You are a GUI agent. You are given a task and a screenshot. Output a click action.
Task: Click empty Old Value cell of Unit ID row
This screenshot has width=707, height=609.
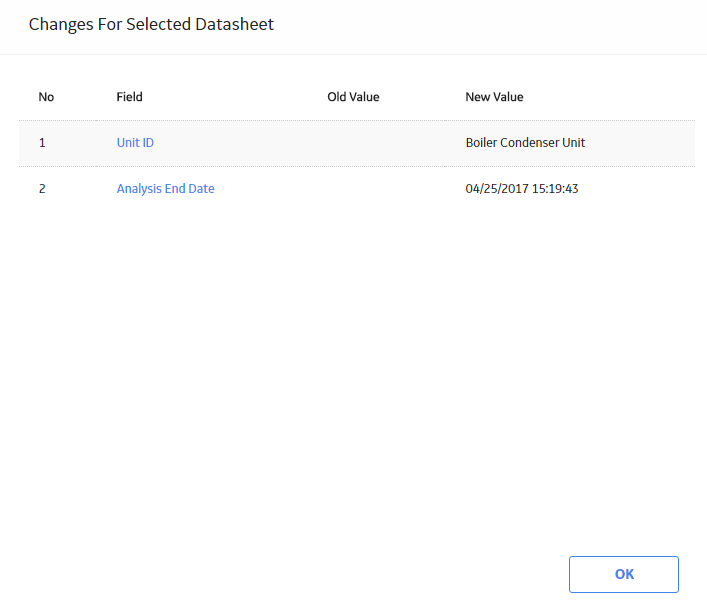(376, 143)
